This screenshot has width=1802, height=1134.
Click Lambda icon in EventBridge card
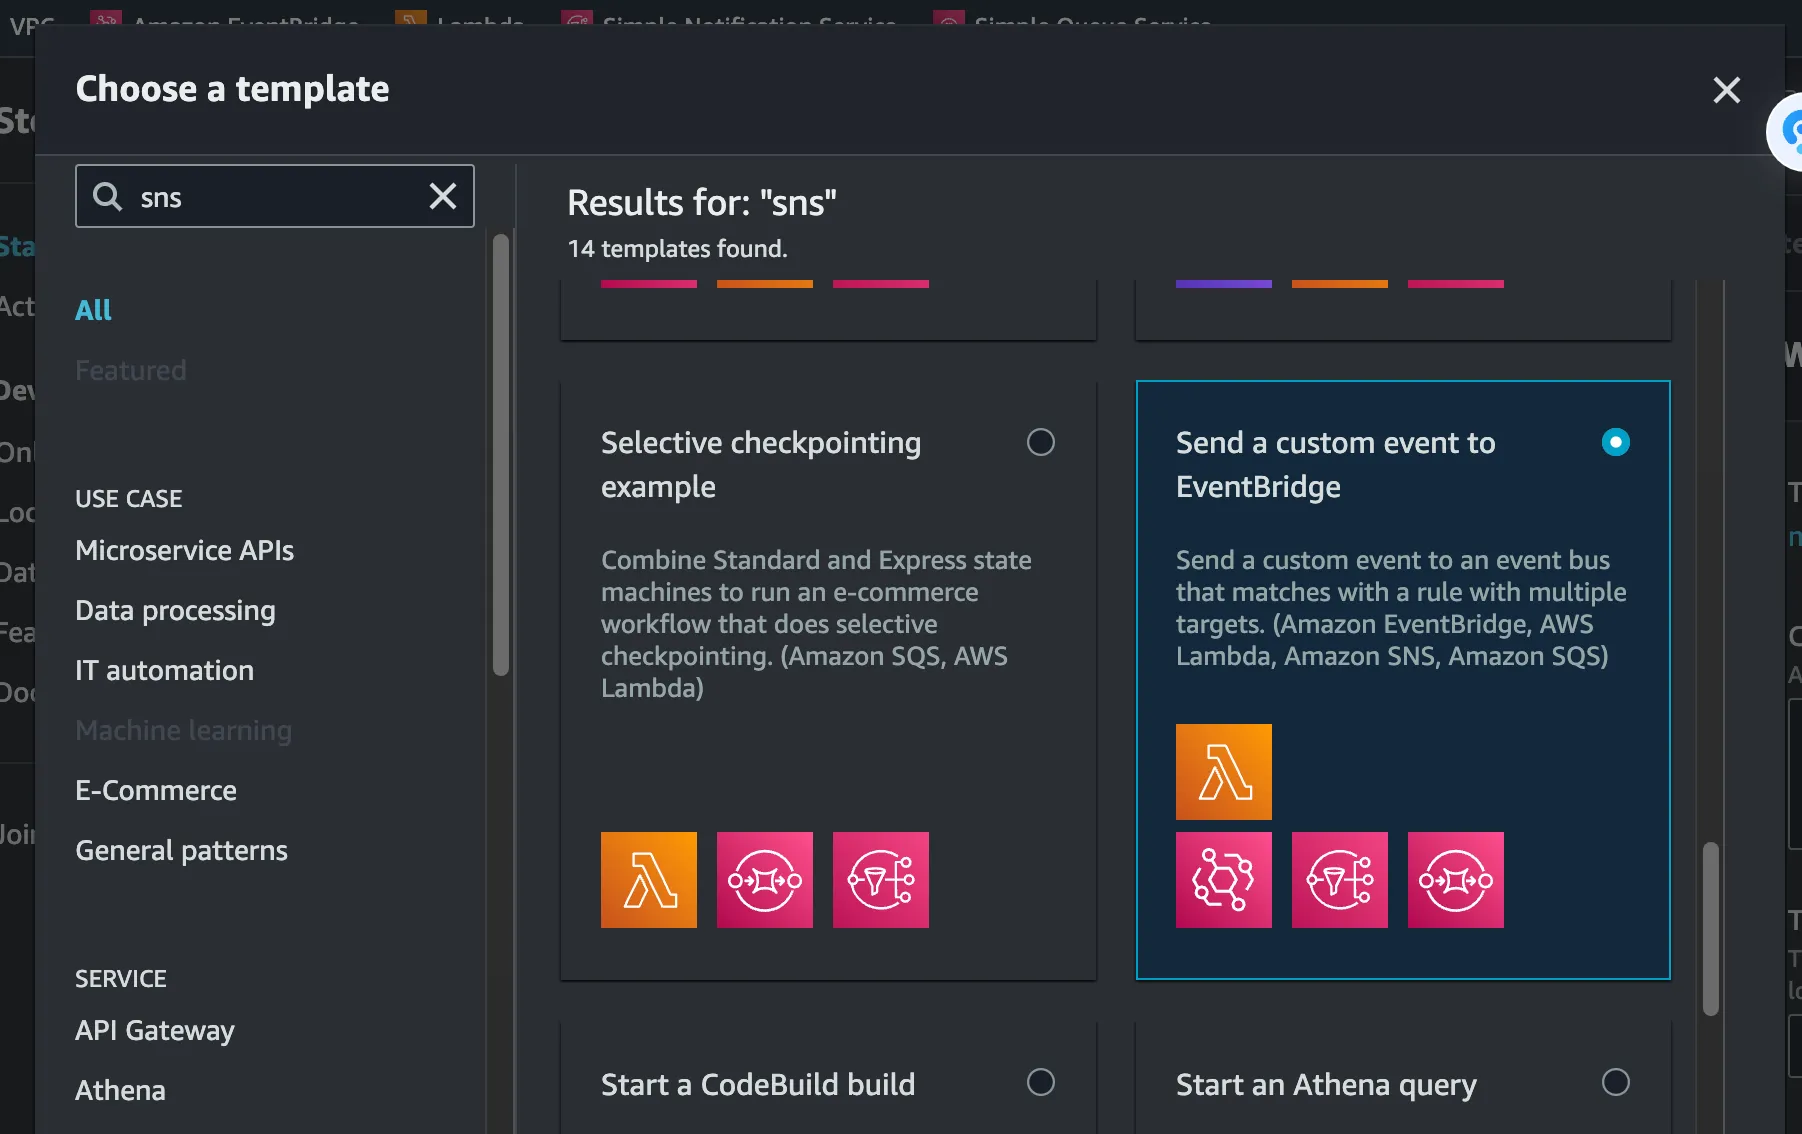1223,772
